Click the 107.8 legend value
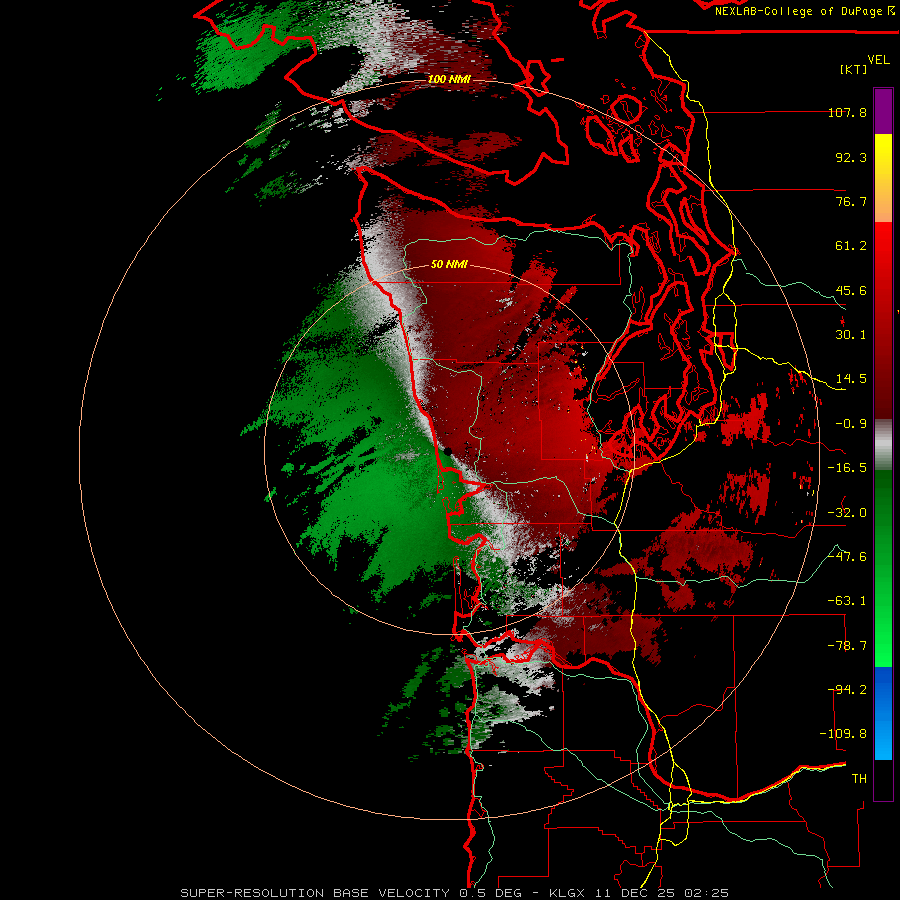Viewport: 900px width, 900px height. (847, 112)
